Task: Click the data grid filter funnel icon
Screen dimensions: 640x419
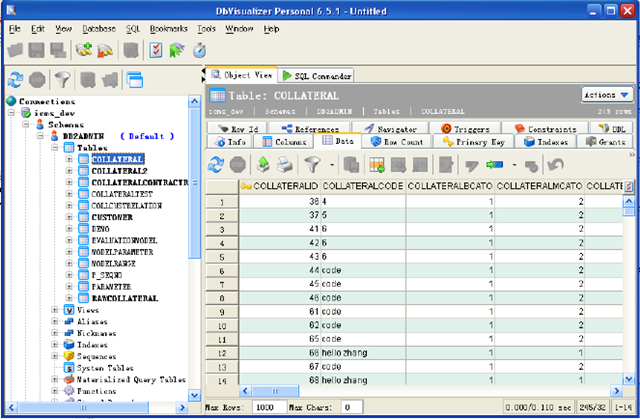Action: 313,165
